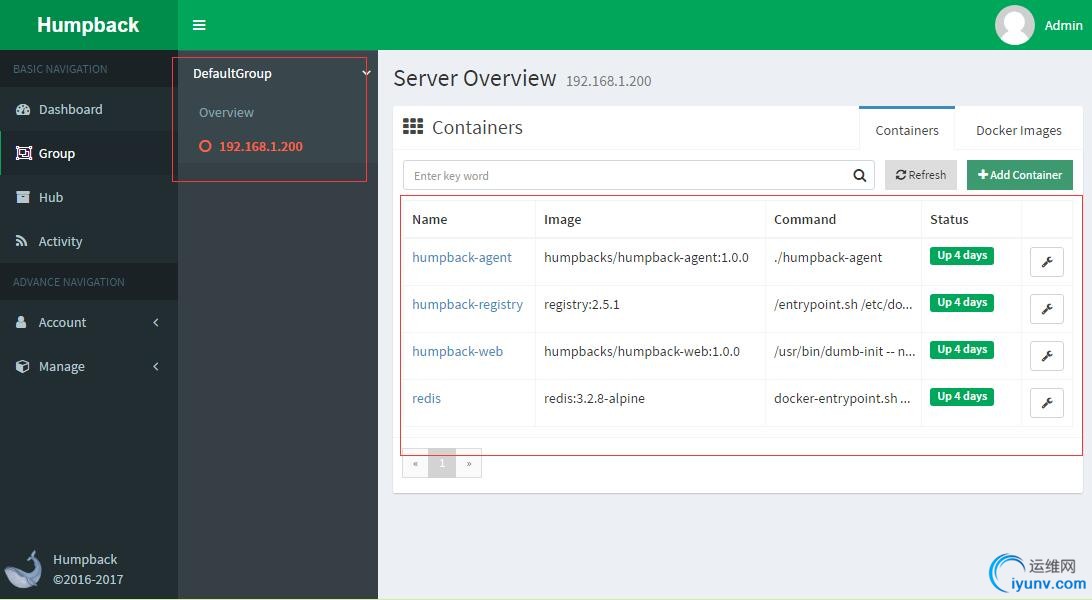The height and width of the screenshot is (600, 1092).
Task: Open Dashboard in the sidebar
Action: [x=88, y=109]
